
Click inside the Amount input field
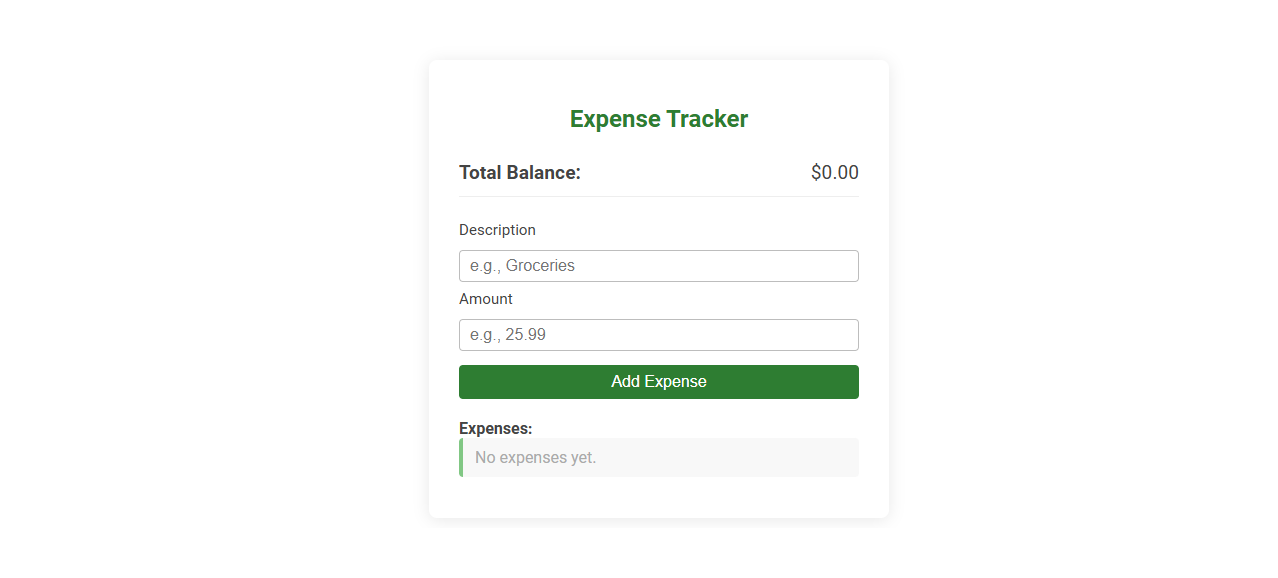(658, 334)
